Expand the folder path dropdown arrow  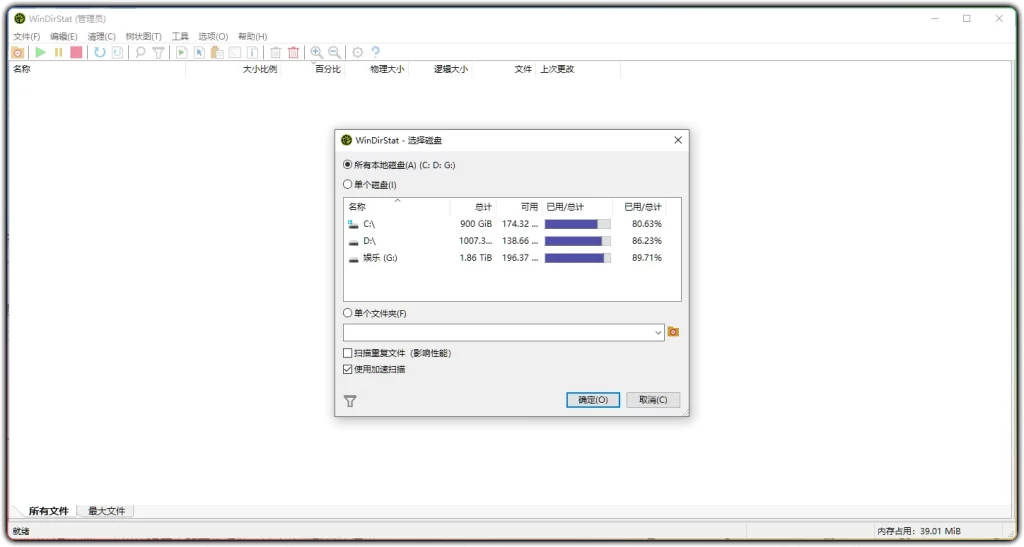(x=658, y=333)
